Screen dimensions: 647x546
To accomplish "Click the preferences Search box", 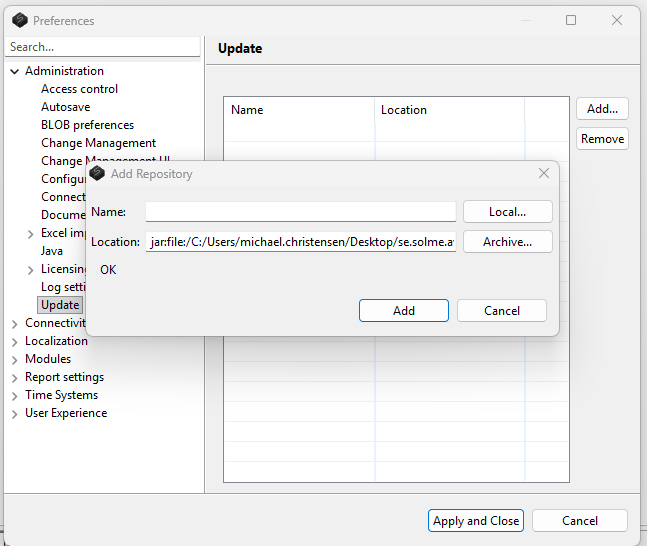I will pyautogui.click(x=103, y=47).
